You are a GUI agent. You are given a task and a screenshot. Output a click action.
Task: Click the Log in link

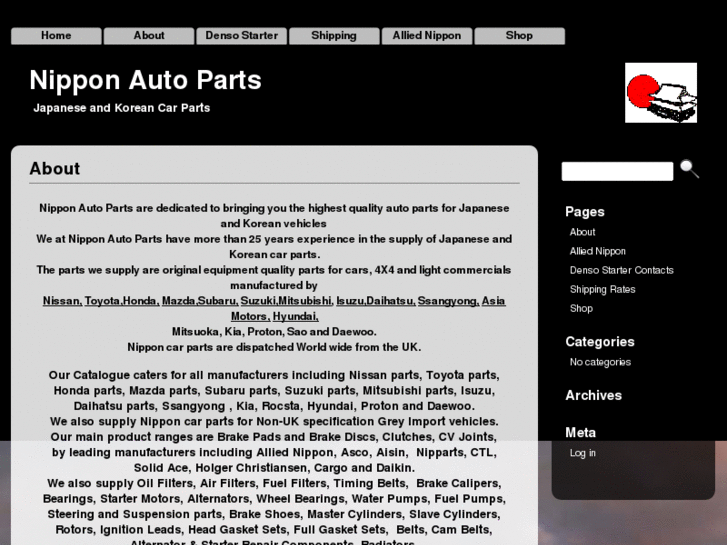click(x=583, y=453)
